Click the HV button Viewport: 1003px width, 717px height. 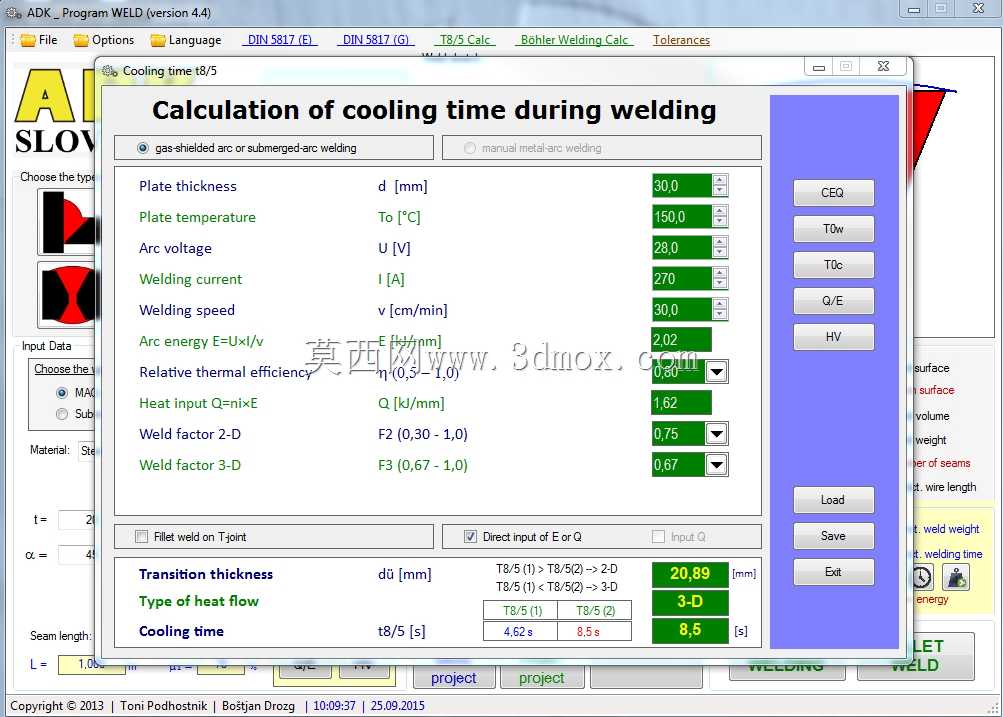pos(833,336)
